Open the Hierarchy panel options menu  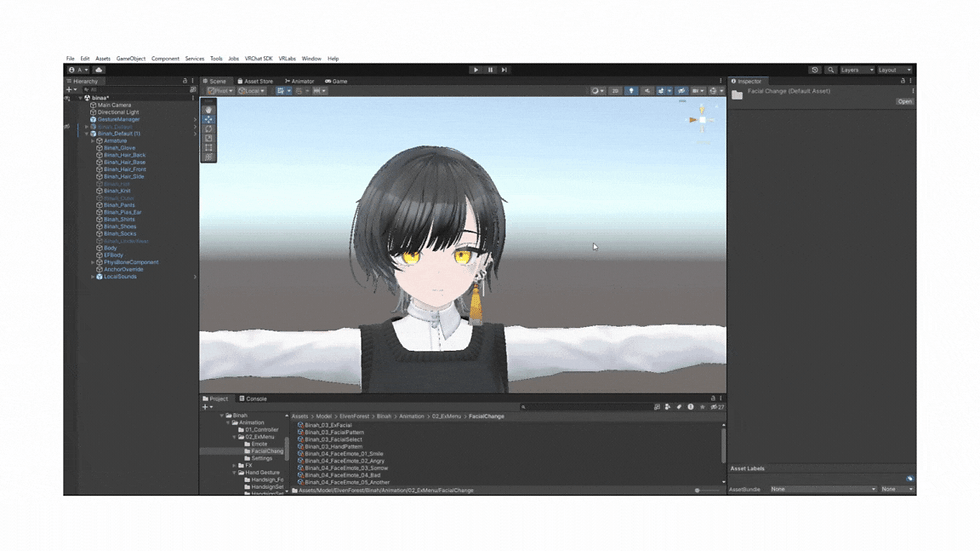point(192,81)
